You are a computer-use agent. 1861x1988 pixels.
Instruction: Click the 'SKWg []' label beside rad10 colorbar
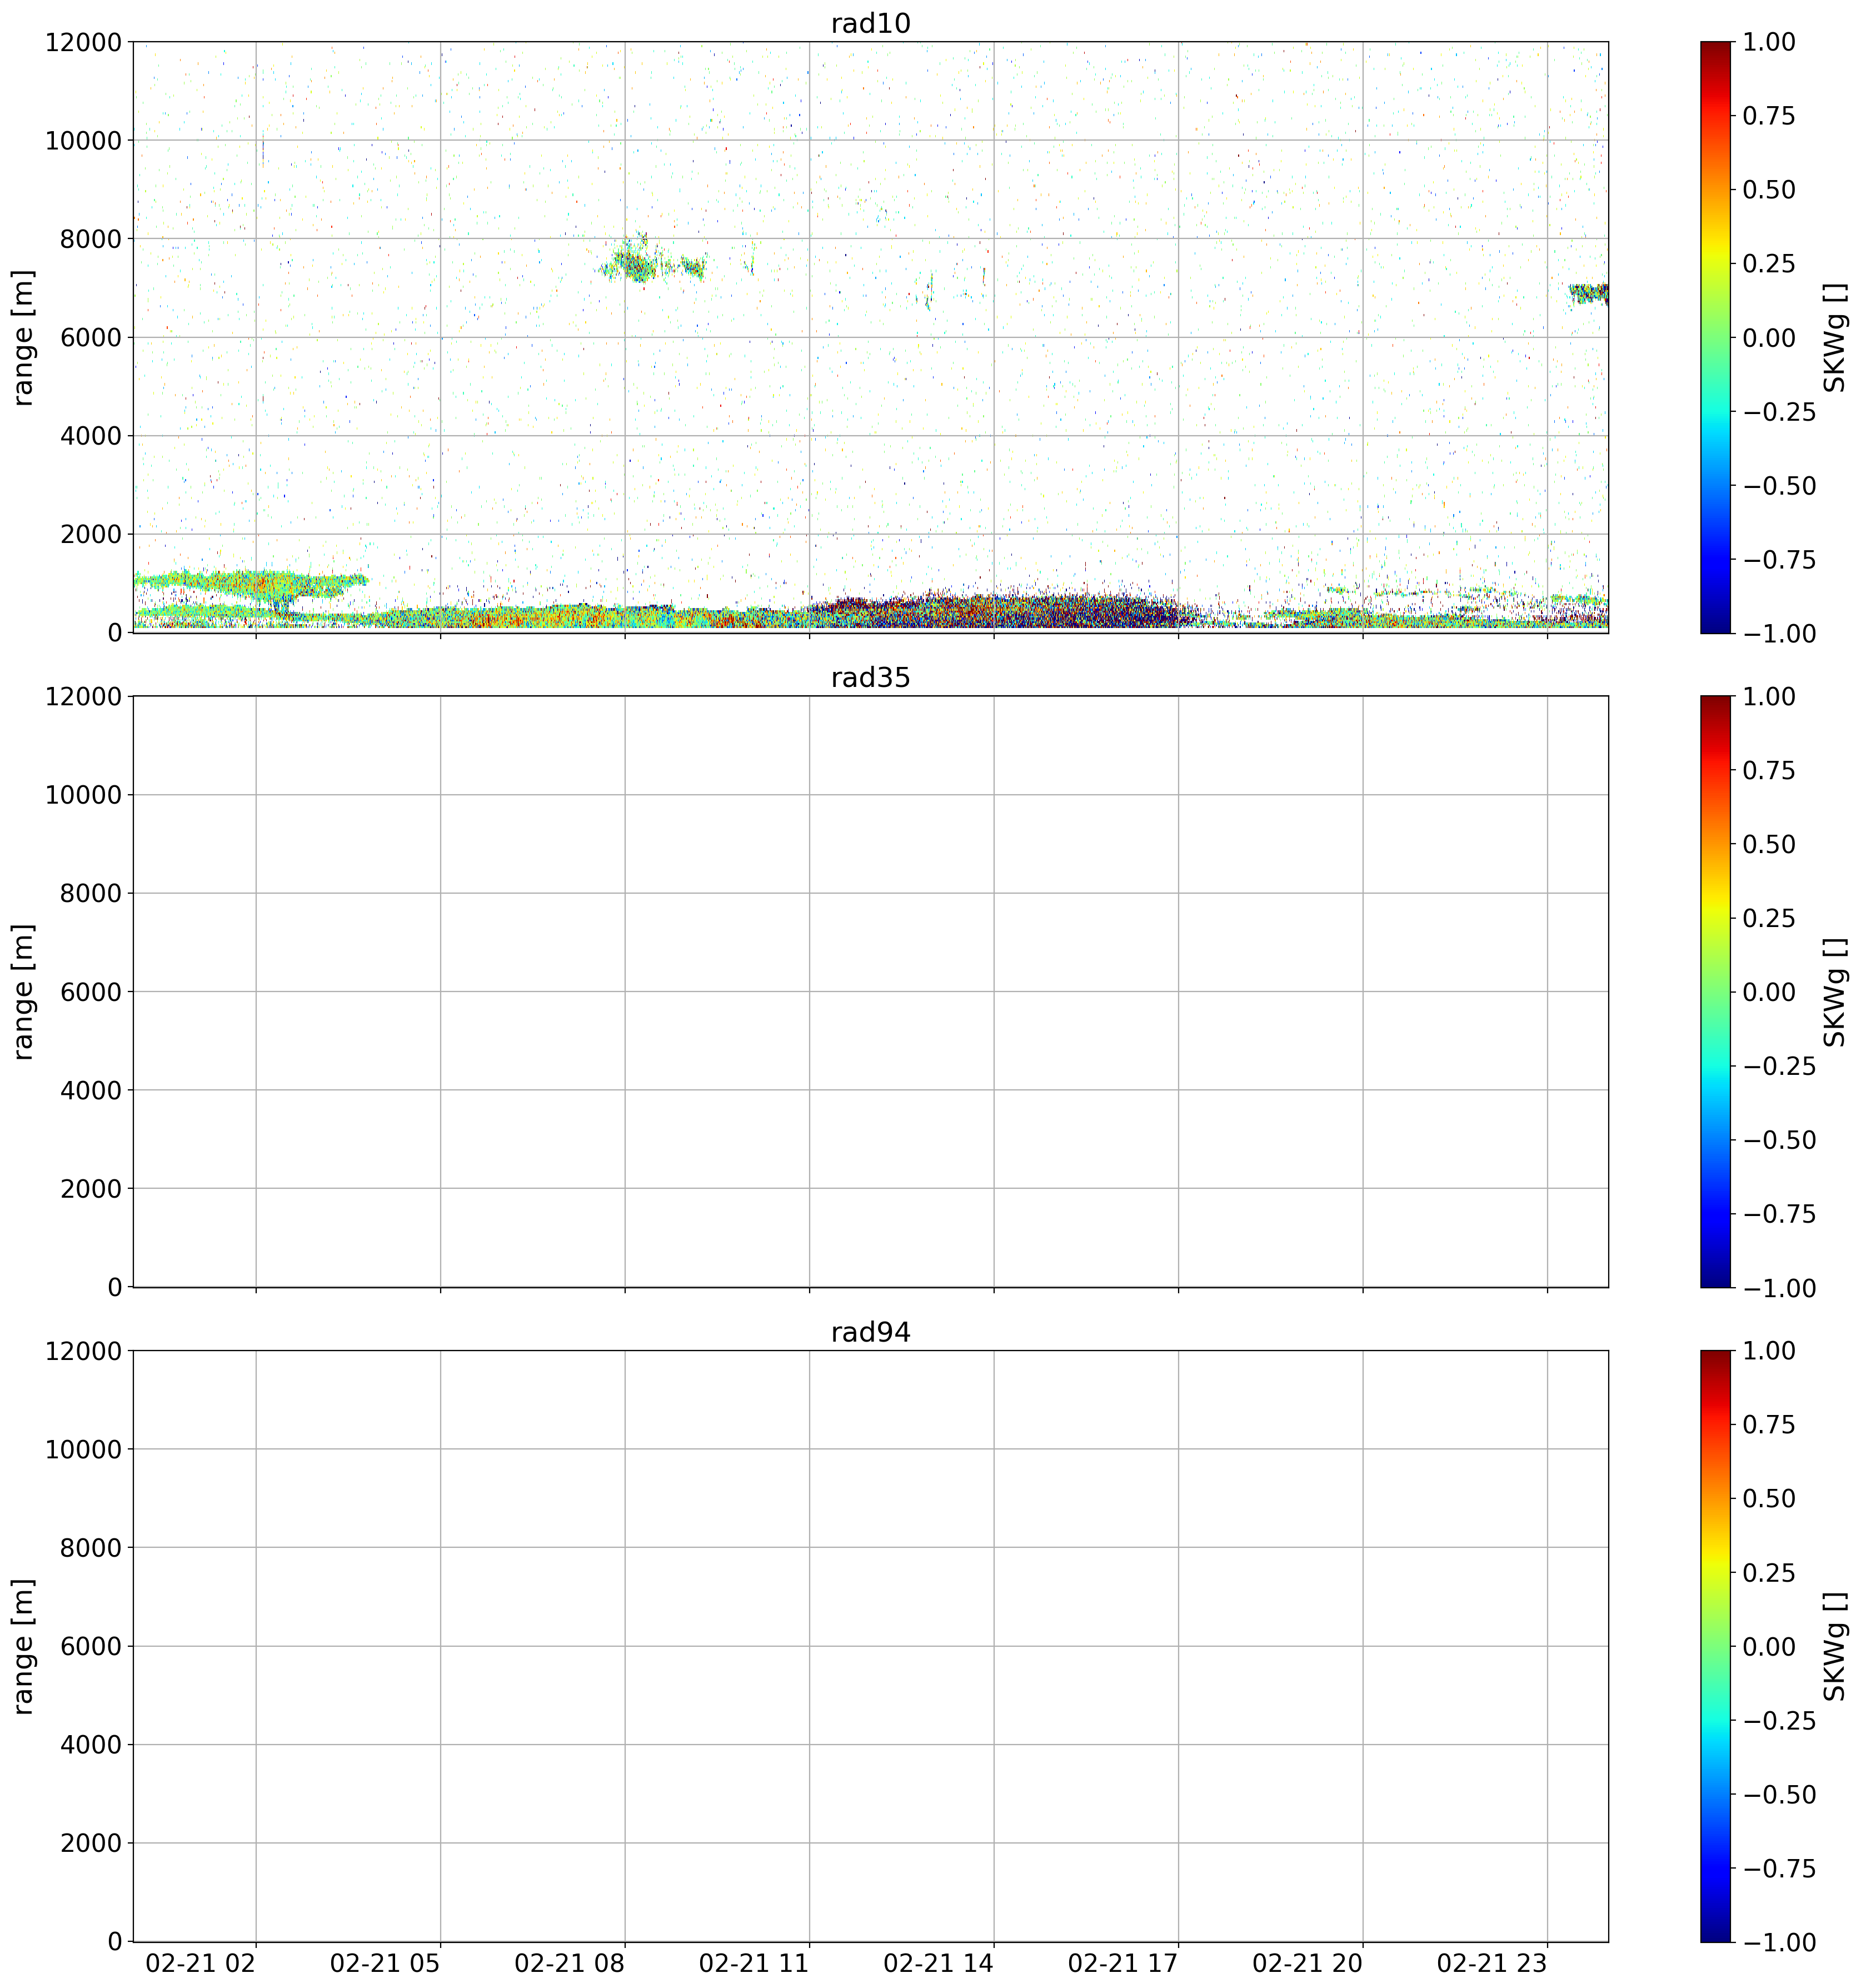pyautogui.click(x=1834, y=337)
